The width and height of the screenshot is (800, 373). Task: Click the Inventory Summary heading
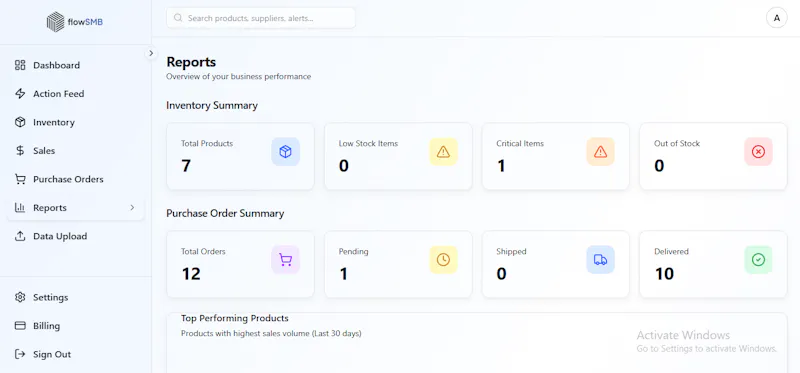pyautogui.click(x=212, y=106)
